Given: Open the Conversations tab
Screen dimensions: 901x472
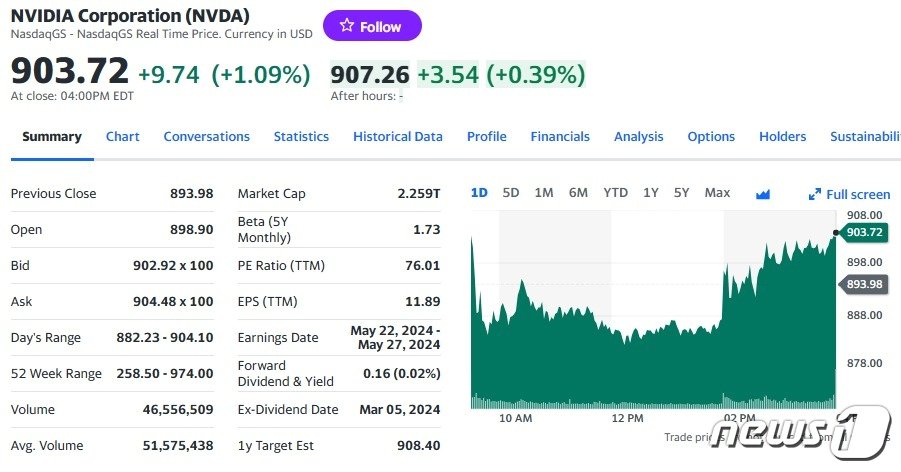Looking at the screenshot, I should (206, 137).
